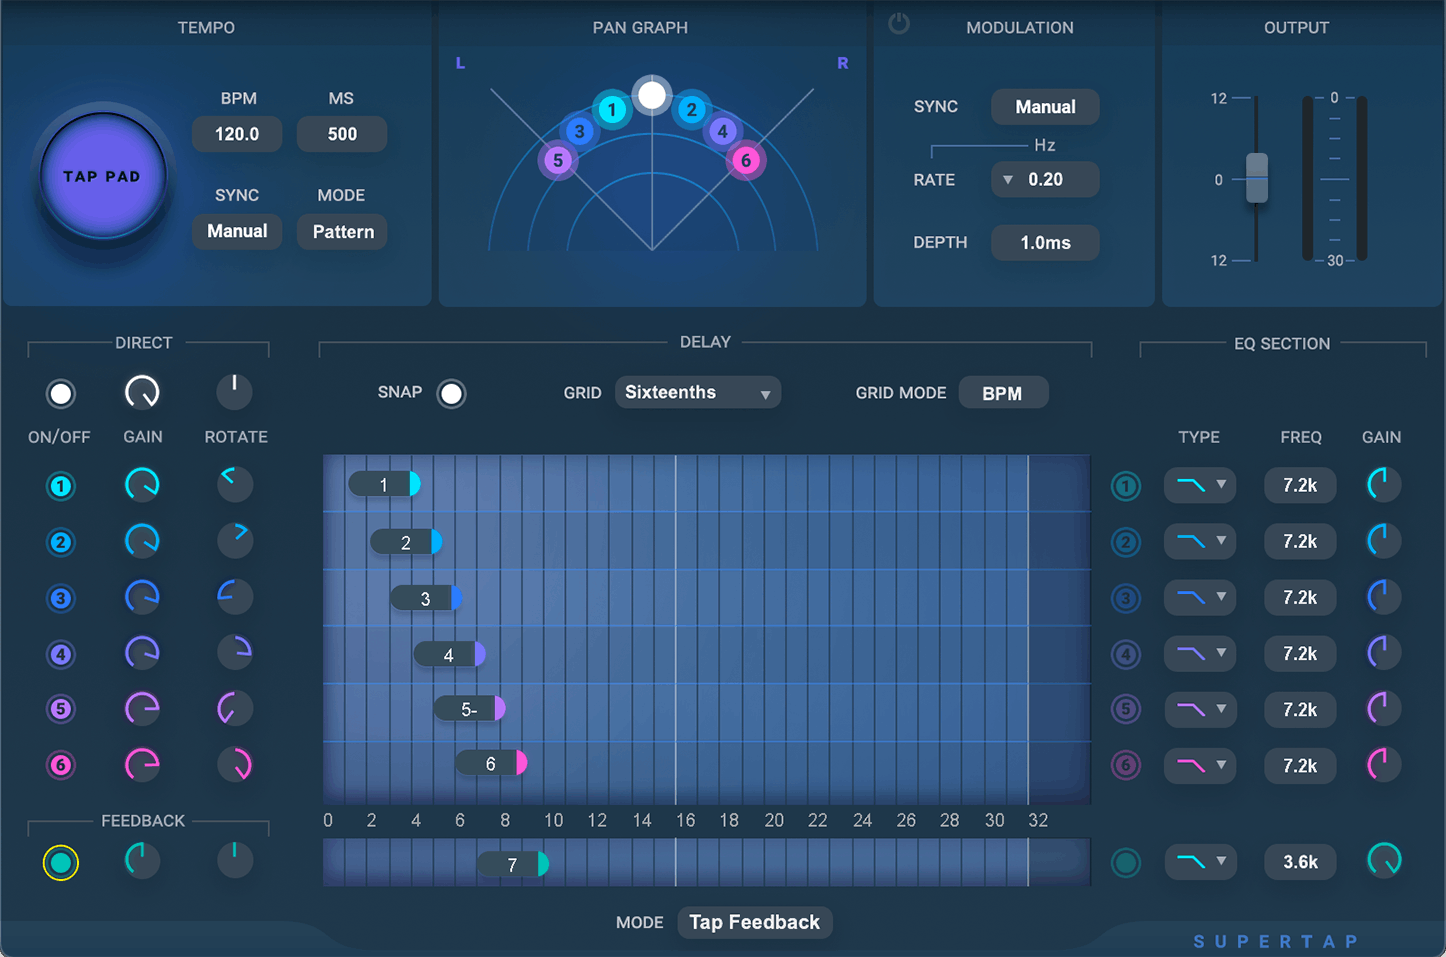Open the Sixteenths grid dropdown
The height and width of the screenshot is (957, 1446).
[x=697, y=392]
